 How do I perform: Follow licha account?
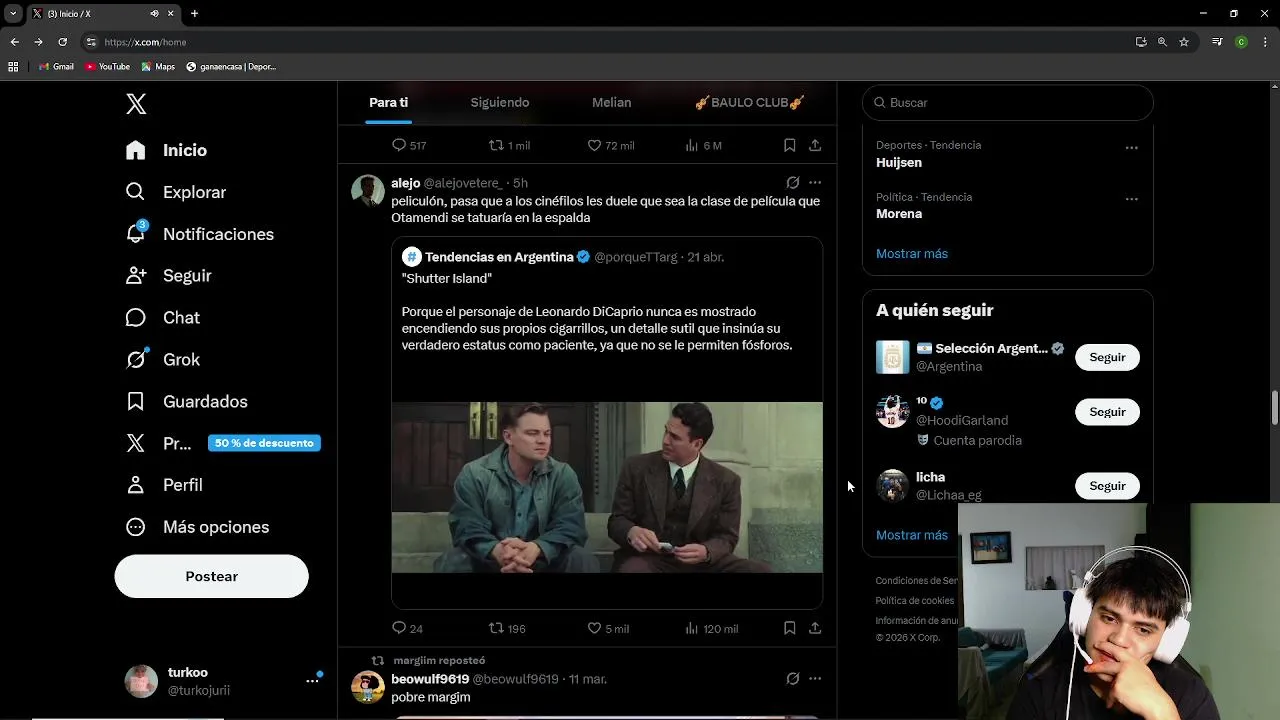(1107, 486)
